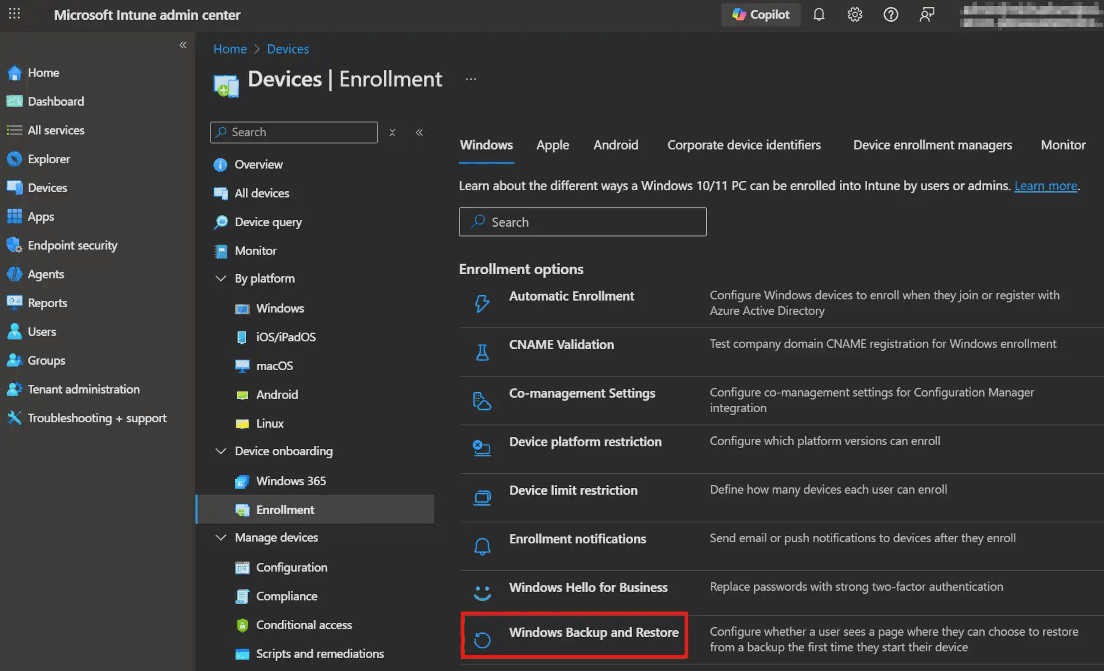Open the settings gear icon

(855, 15)
